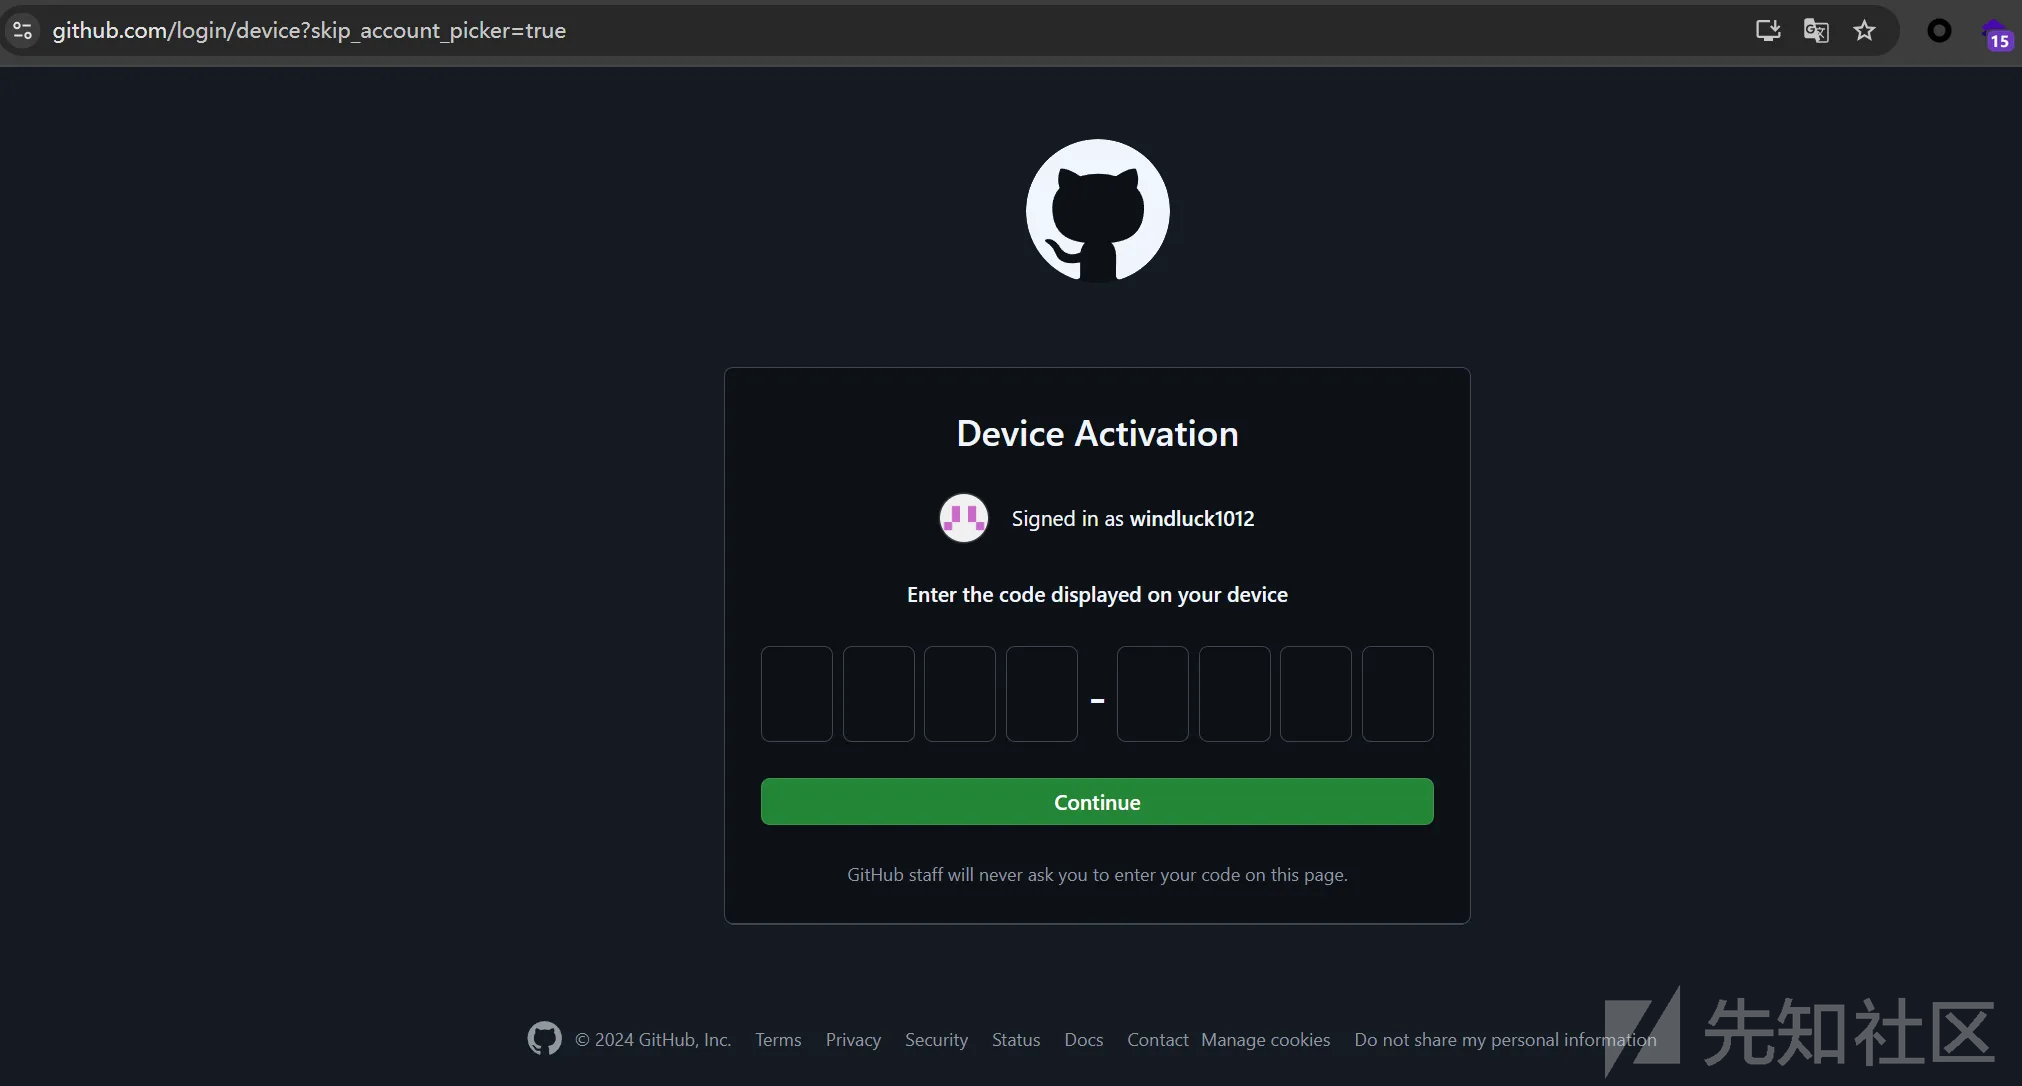
Task: Click the green Continue button
Action: [1097, 802]
